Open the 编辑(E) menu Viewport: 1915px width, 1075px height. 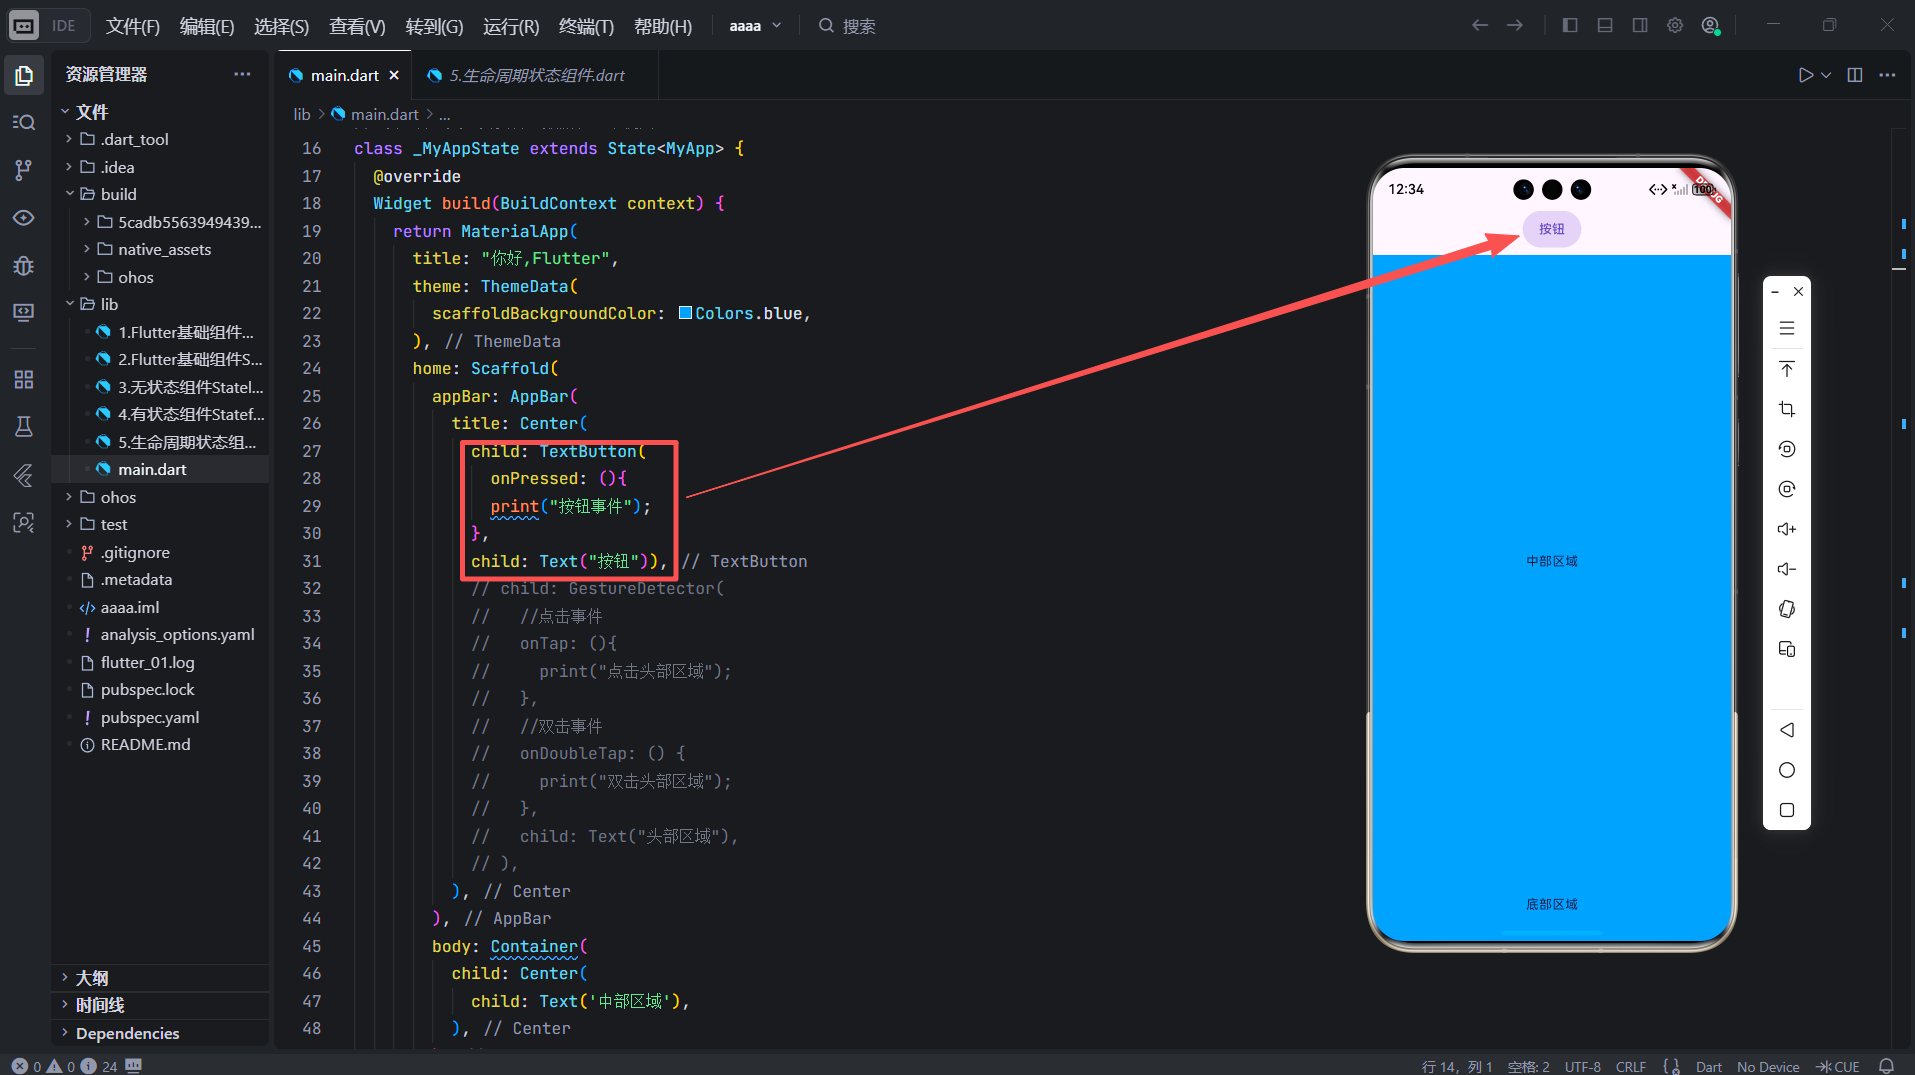click(x=207, y=26)
